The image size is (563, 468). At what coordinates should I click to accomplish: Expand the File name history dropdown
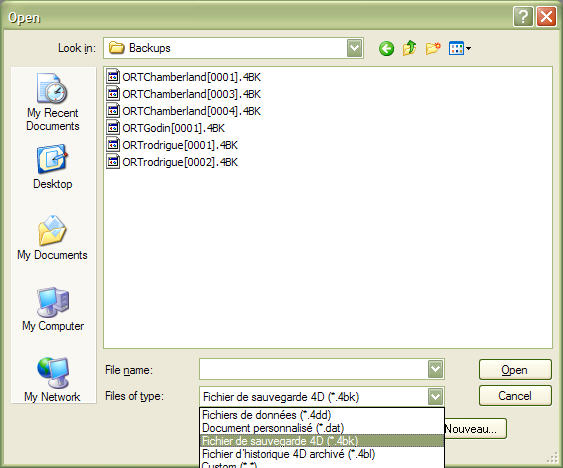point(436,369)
